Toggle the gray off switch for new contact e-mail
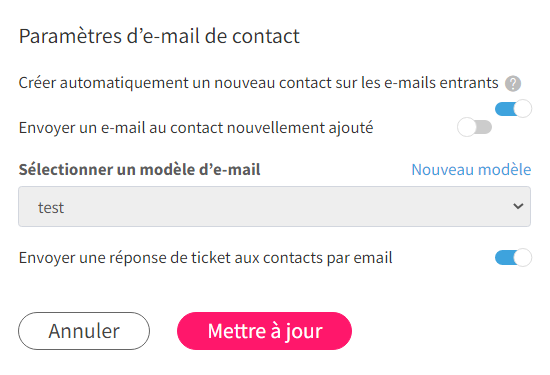Screen dimensions: 550x375 pos(475,127)
